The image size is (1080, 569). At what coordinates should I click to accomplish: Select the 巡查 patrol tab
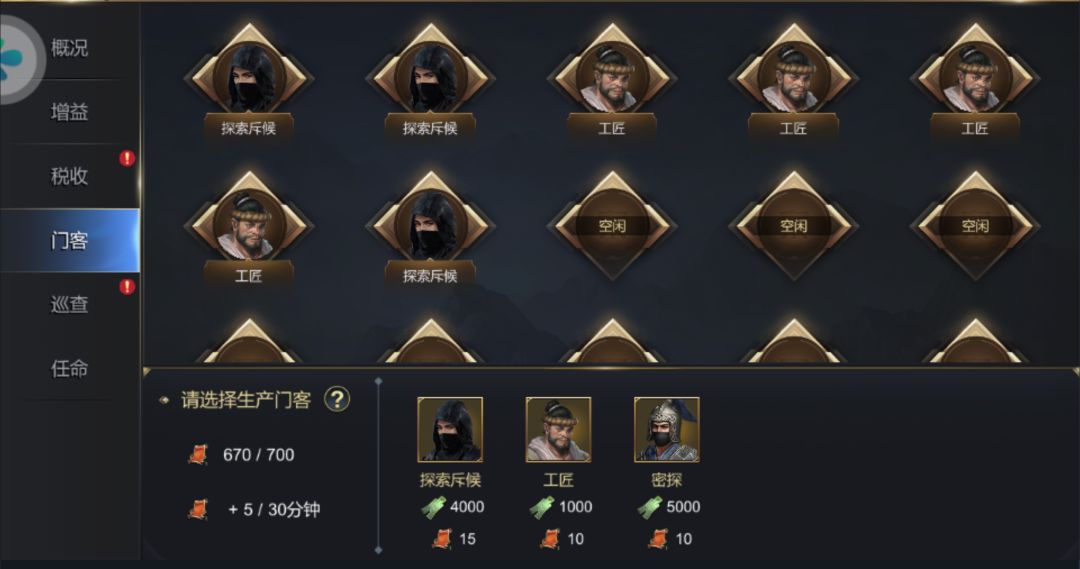coord(70,304)
